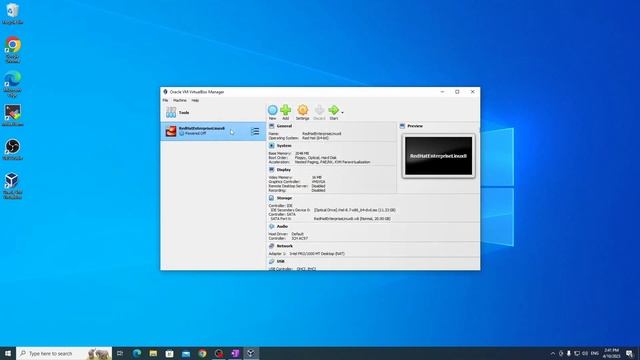Click the taskbar search box
640x360 pixels.
[x=64, y=353]
